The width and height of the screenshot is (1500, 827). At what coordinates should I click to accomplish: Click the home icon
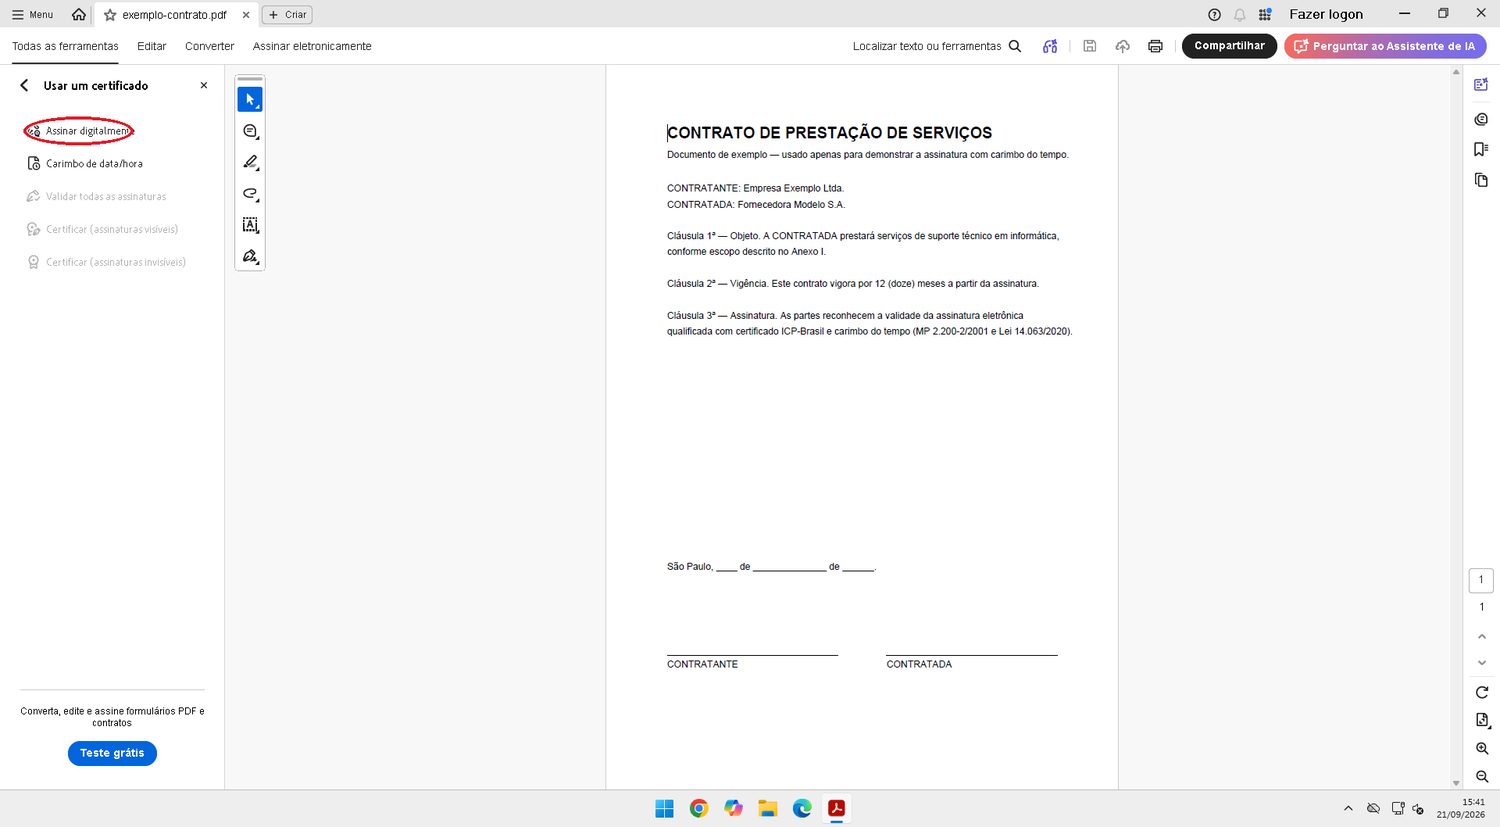[79, 14]
